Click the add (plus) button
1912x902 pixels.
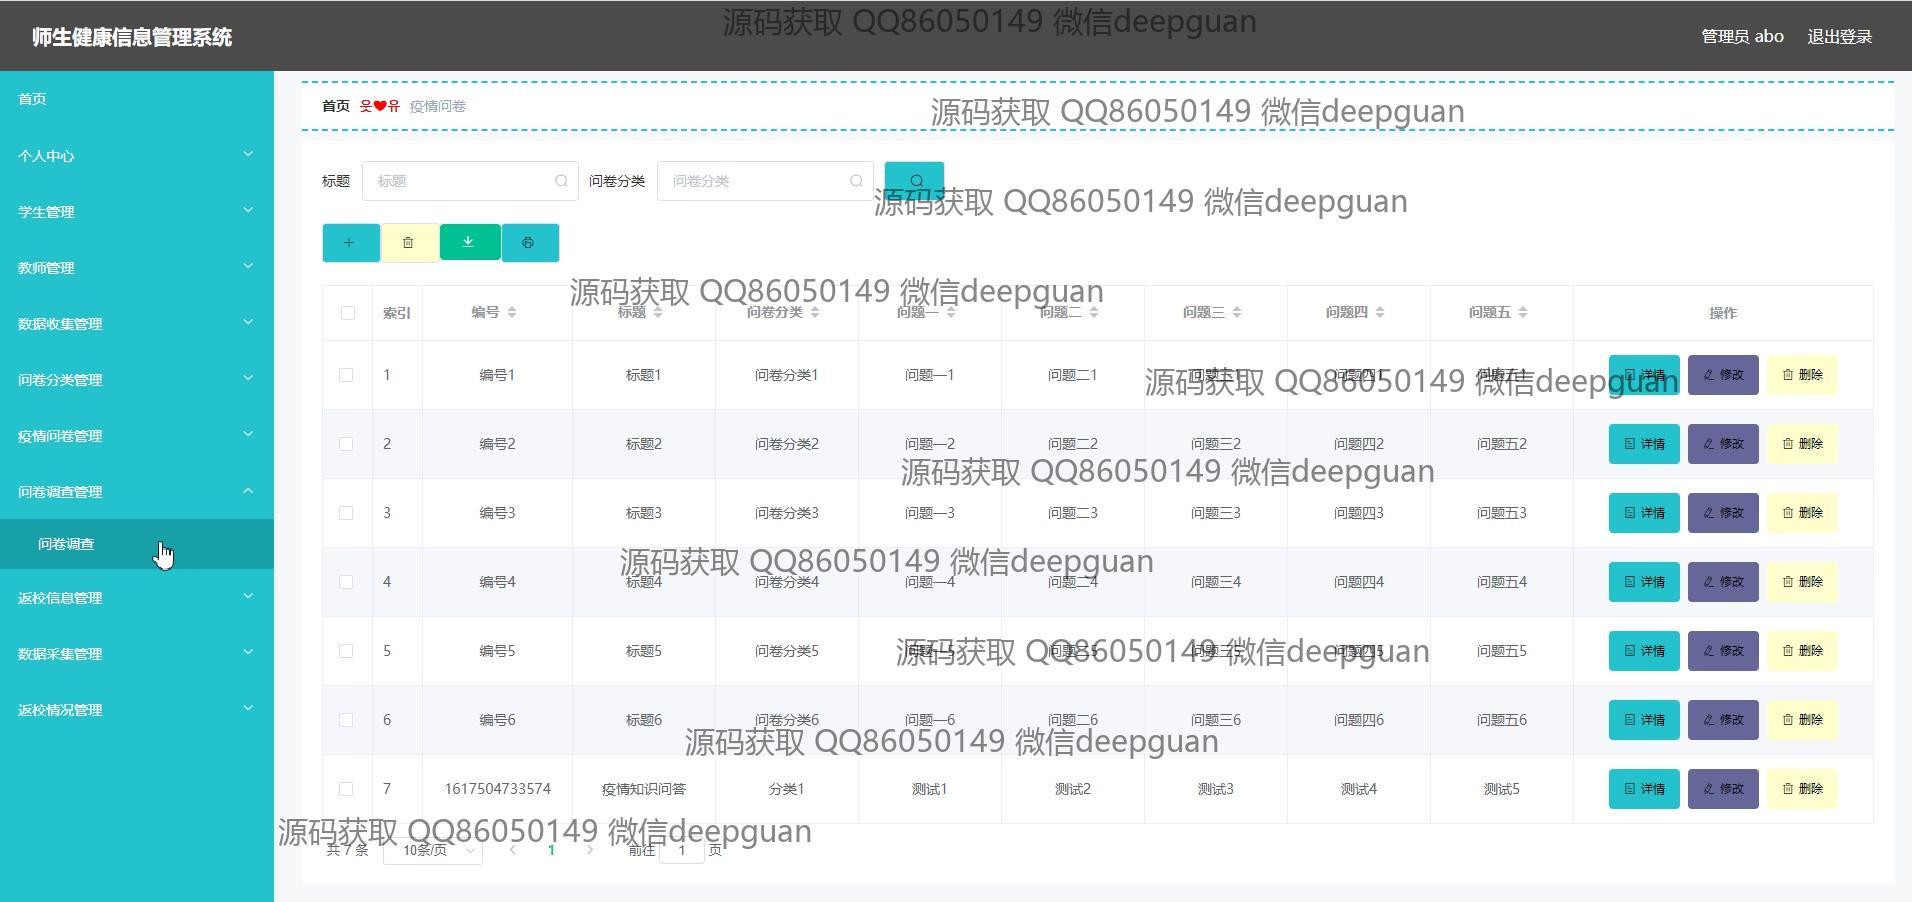pyautogui.click(x=350, y=242)
